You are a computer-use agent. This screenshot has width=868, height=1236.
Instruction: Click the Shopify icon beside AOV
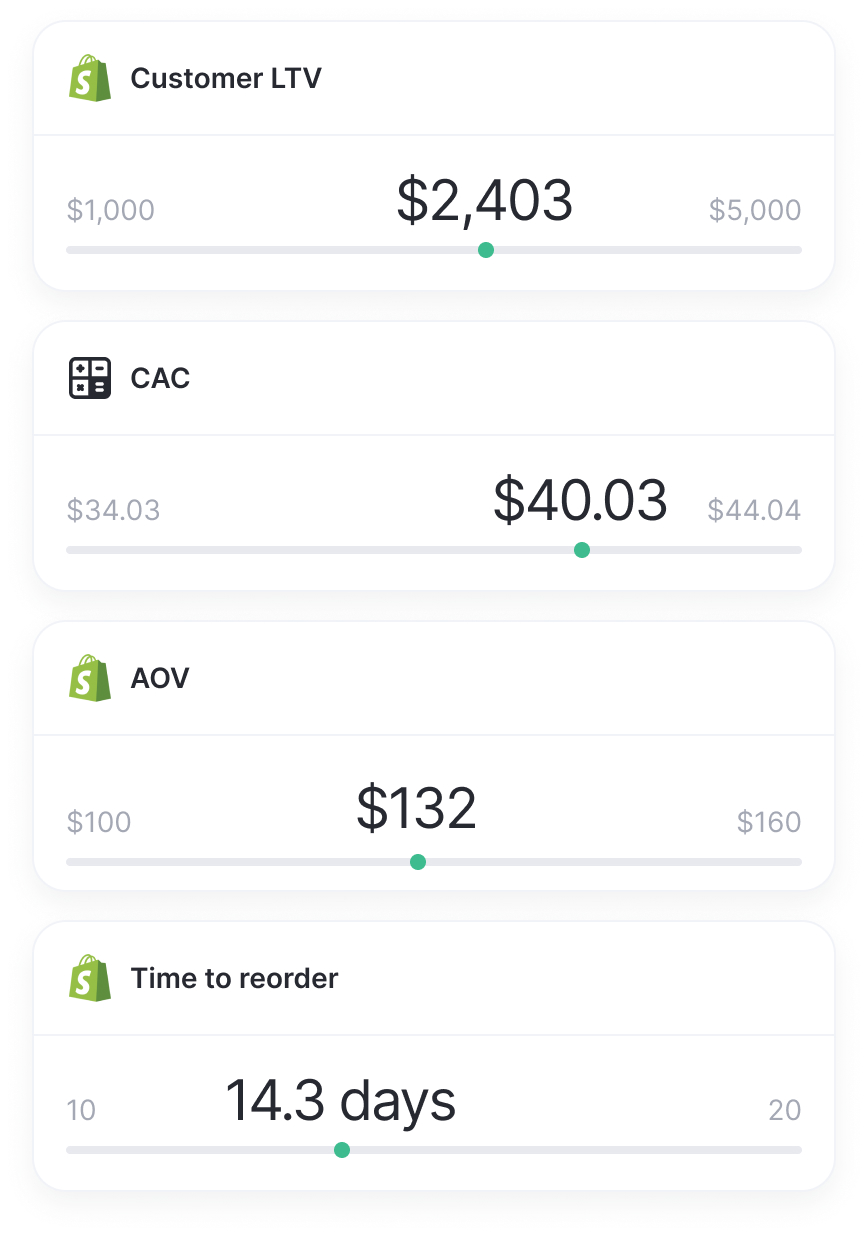[x=90, y=678]
